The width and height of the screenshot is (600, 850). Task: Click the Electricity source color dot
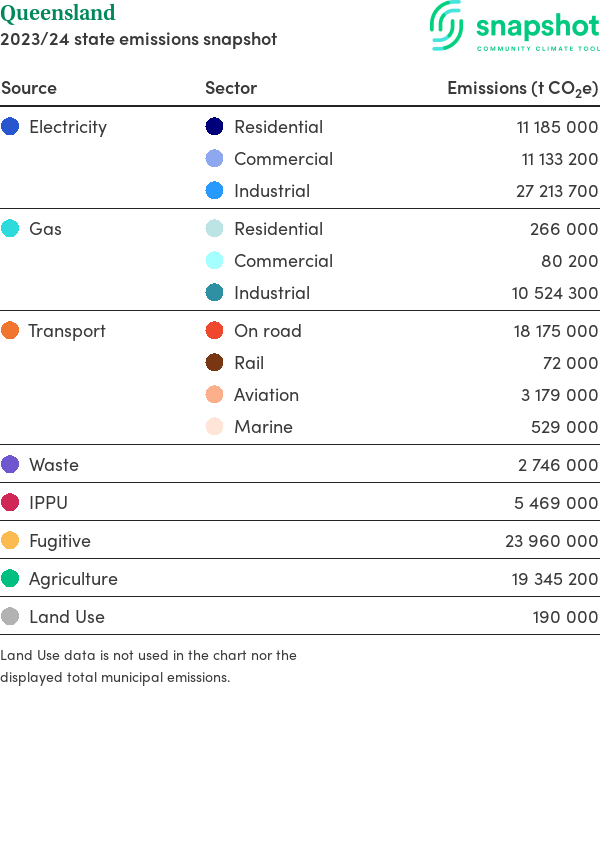coord(10,127)
